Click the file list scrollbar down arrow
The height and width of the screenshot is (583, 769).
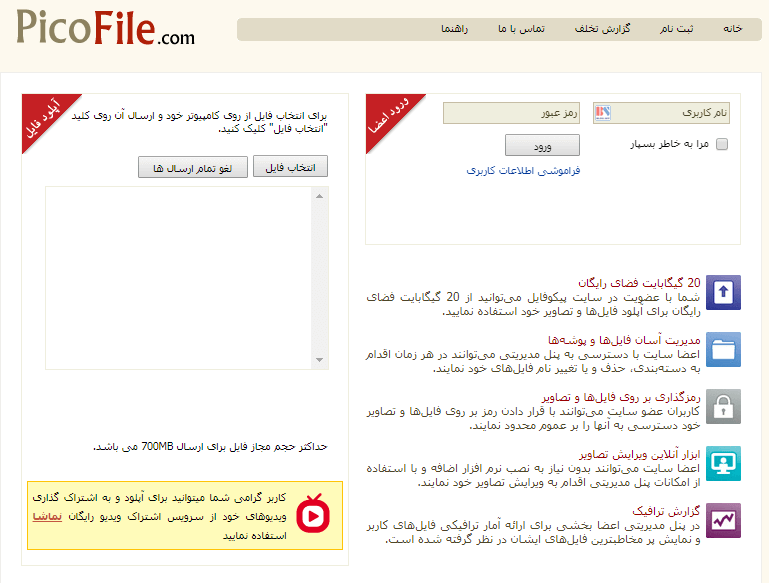point(320,360)
